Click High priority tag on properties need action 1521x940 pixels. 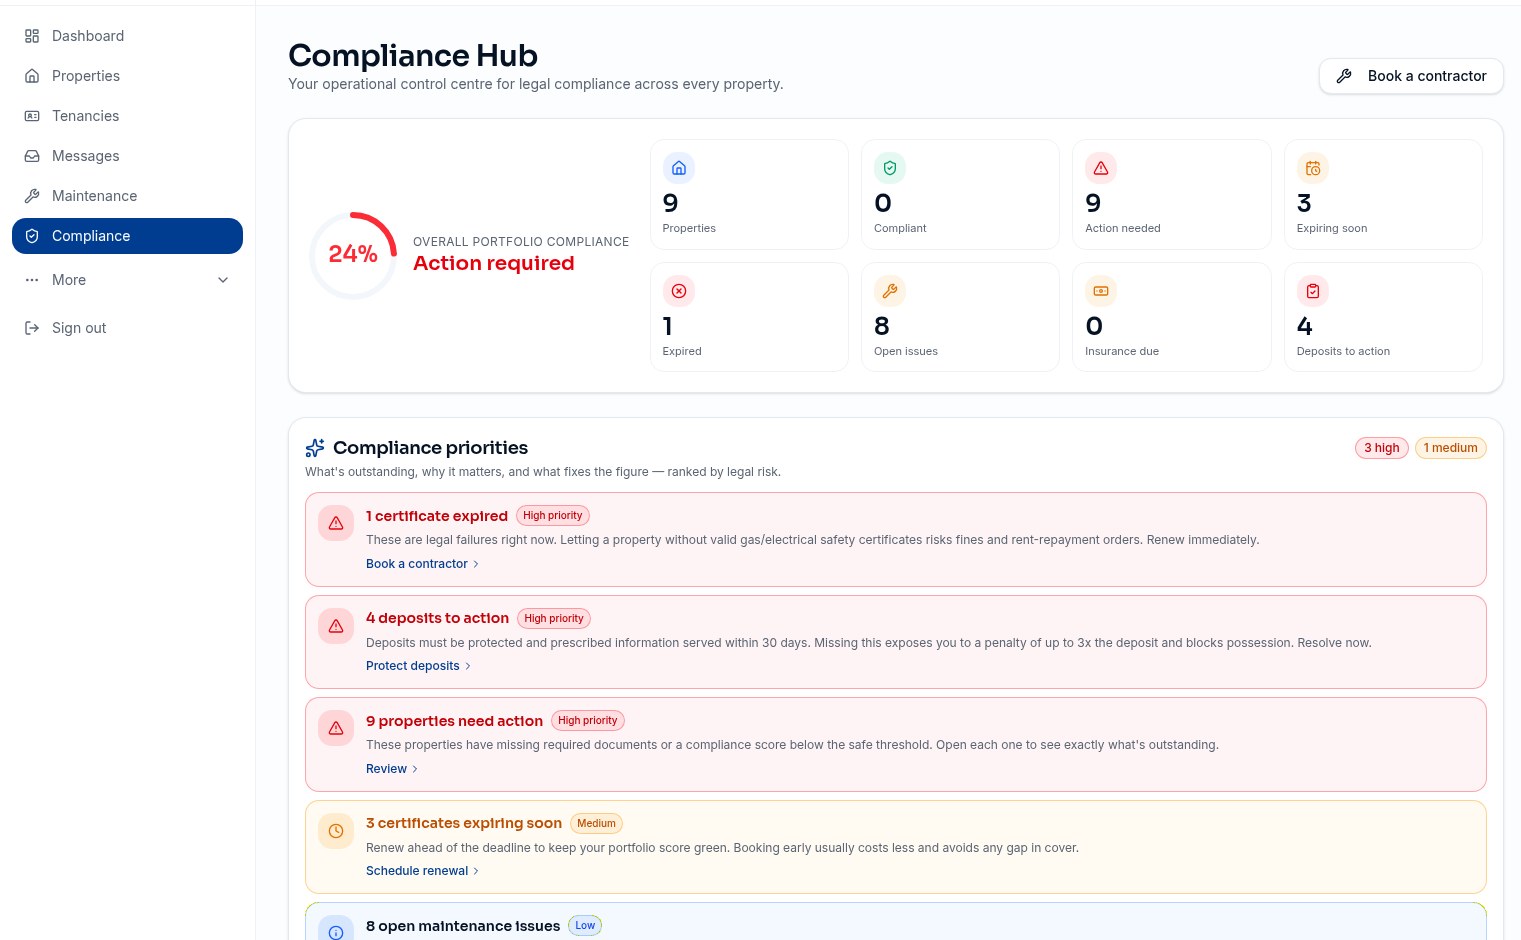coord(588,721)
